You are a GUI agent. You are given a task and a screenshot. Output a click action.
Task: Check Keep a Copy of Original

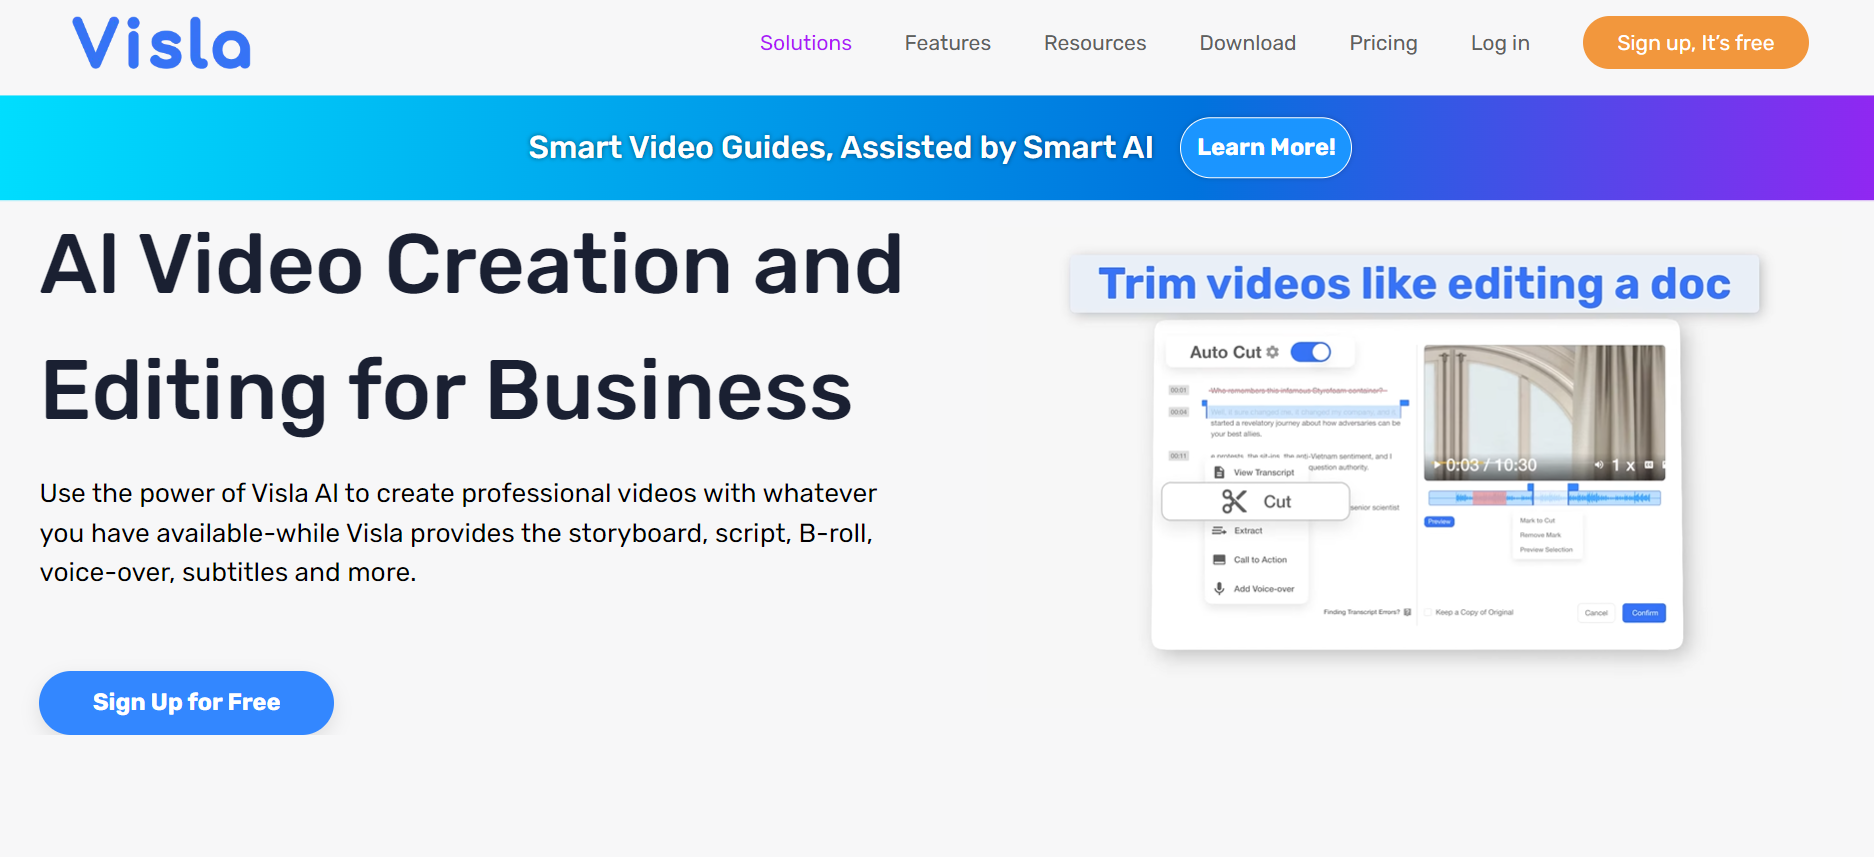pyautogui.click(x=1428, y=612)
